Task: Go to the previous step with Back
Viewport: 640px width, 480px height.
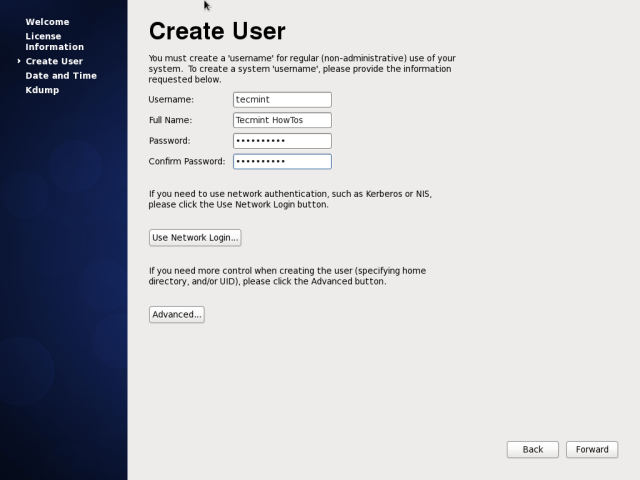Action: coord(533,449)
